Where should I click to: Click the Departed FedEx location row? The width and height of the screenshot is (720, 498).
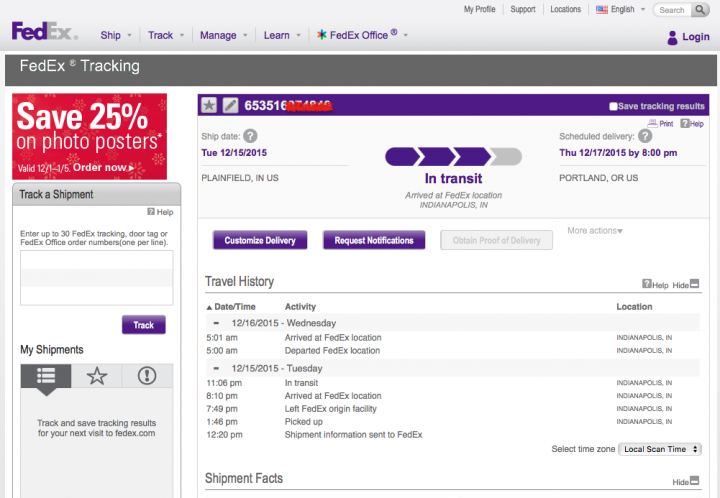click(453, 351)
